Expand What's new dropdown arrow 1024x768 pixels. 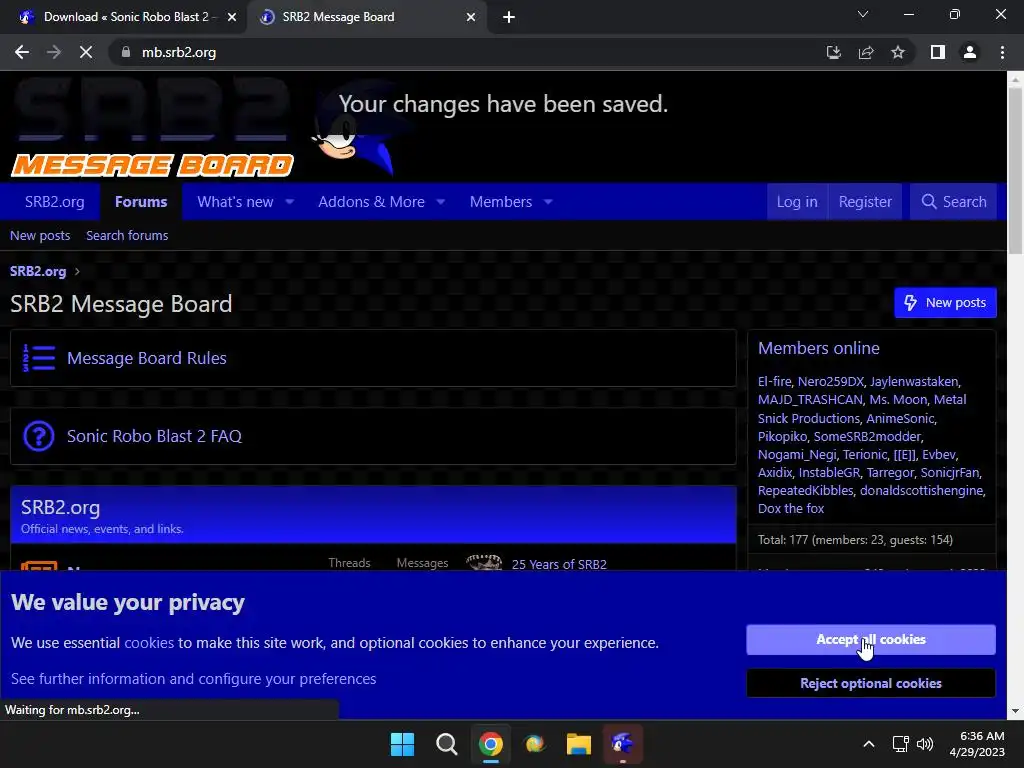(x=289, y=202)
